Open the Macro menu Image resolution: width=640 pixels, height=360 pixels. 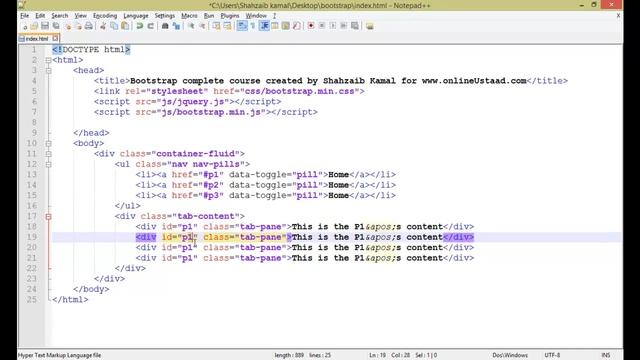(189, 16)
